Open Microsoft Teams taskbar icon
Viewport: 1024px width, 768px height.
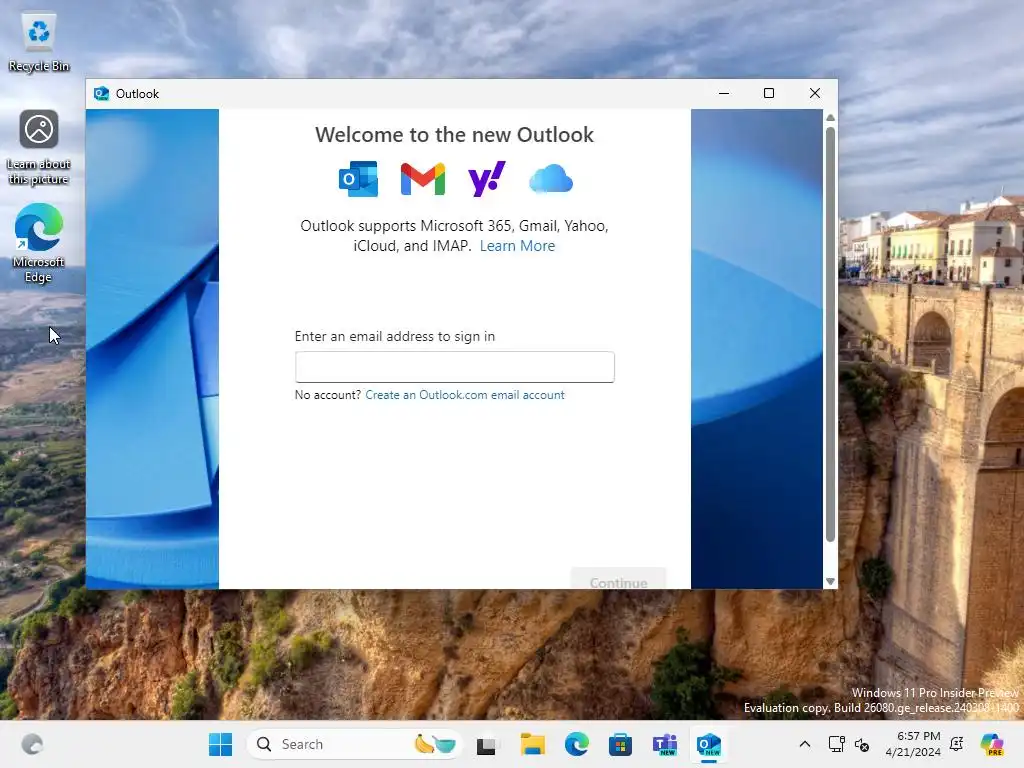click(665, 744)
